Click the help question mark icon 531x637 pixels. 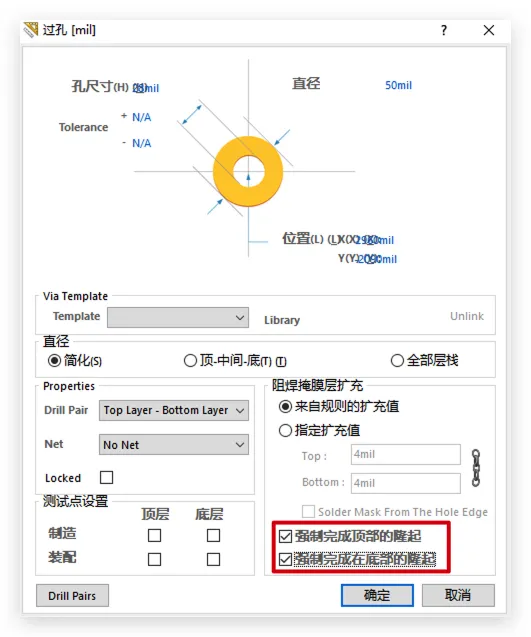(444, 30)
